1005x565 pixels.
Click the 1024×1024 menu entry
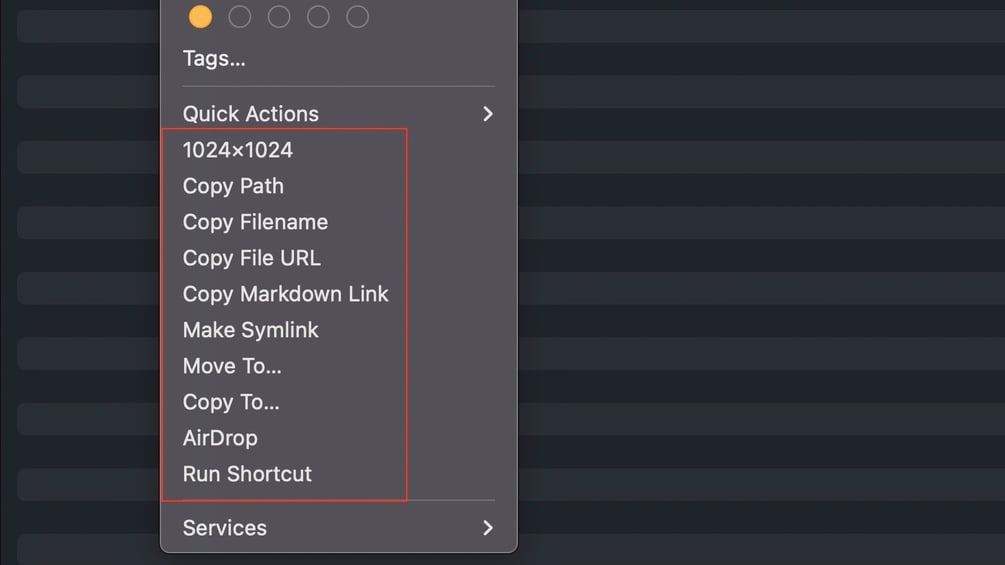click(238, 150)
